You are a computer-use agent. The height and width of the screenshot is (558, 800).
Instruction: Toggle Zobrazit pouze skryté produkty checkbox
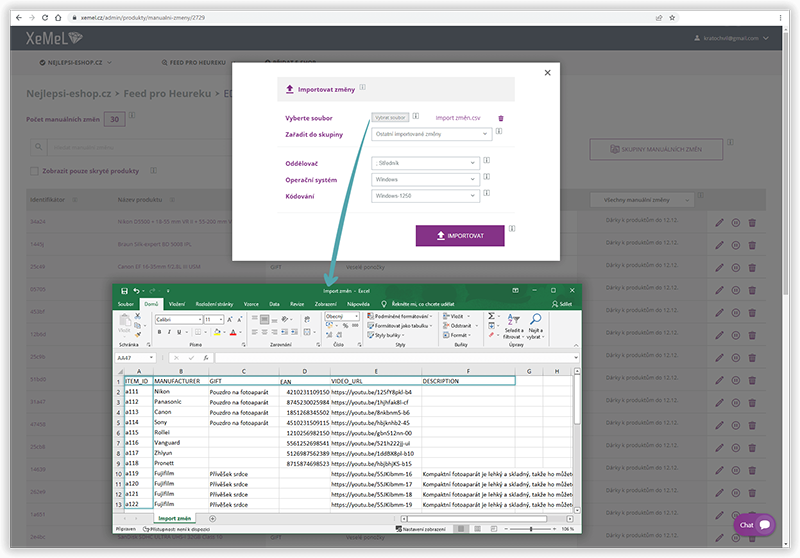click(x=34, y=171)
